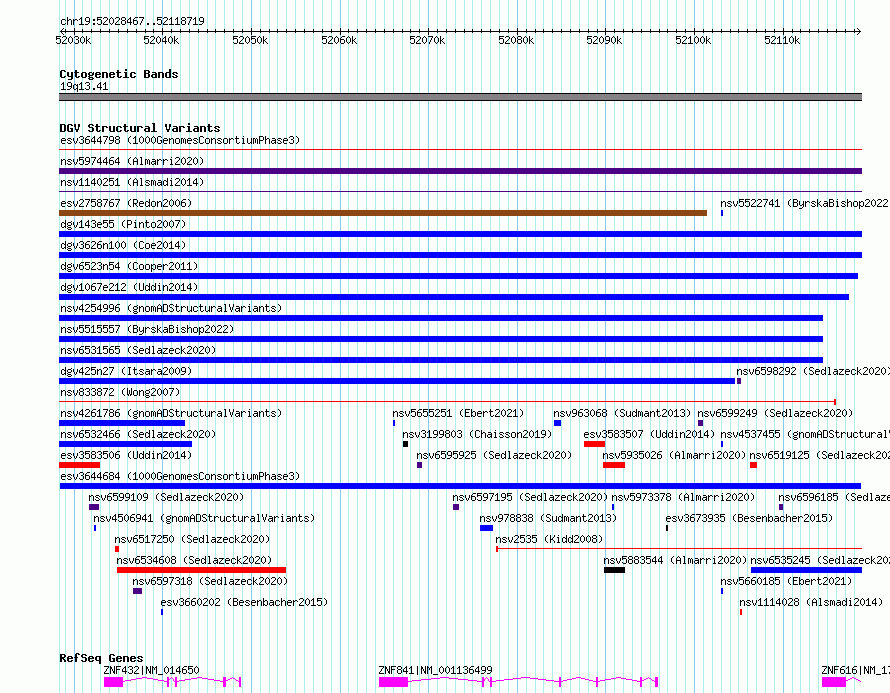Click the 52040k ruler position

click(161, 40)
